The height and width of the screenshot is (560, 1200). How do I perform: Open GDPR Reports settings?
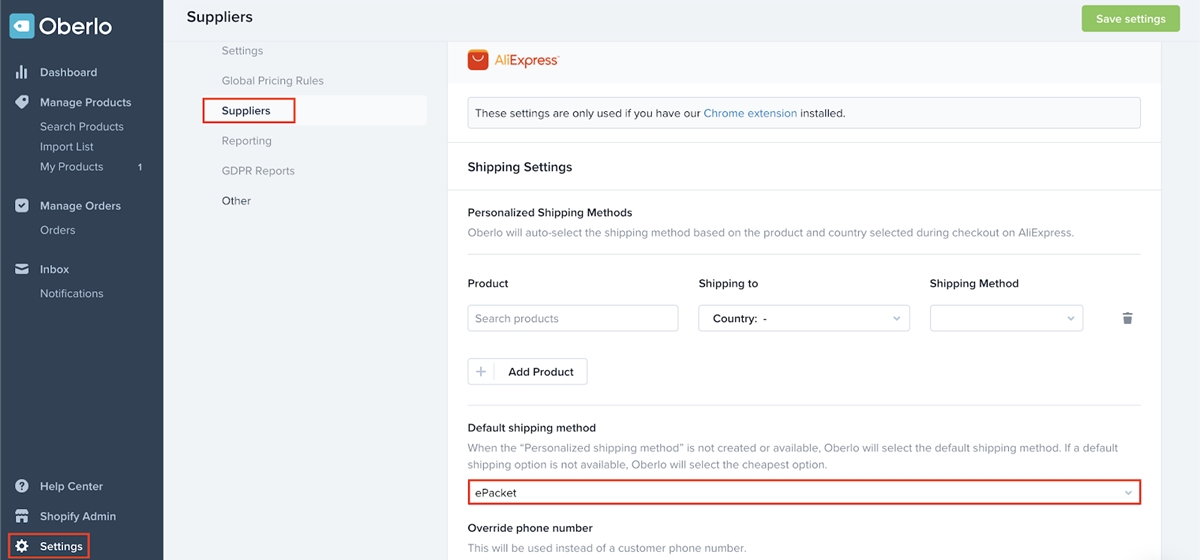pos(258,170)
